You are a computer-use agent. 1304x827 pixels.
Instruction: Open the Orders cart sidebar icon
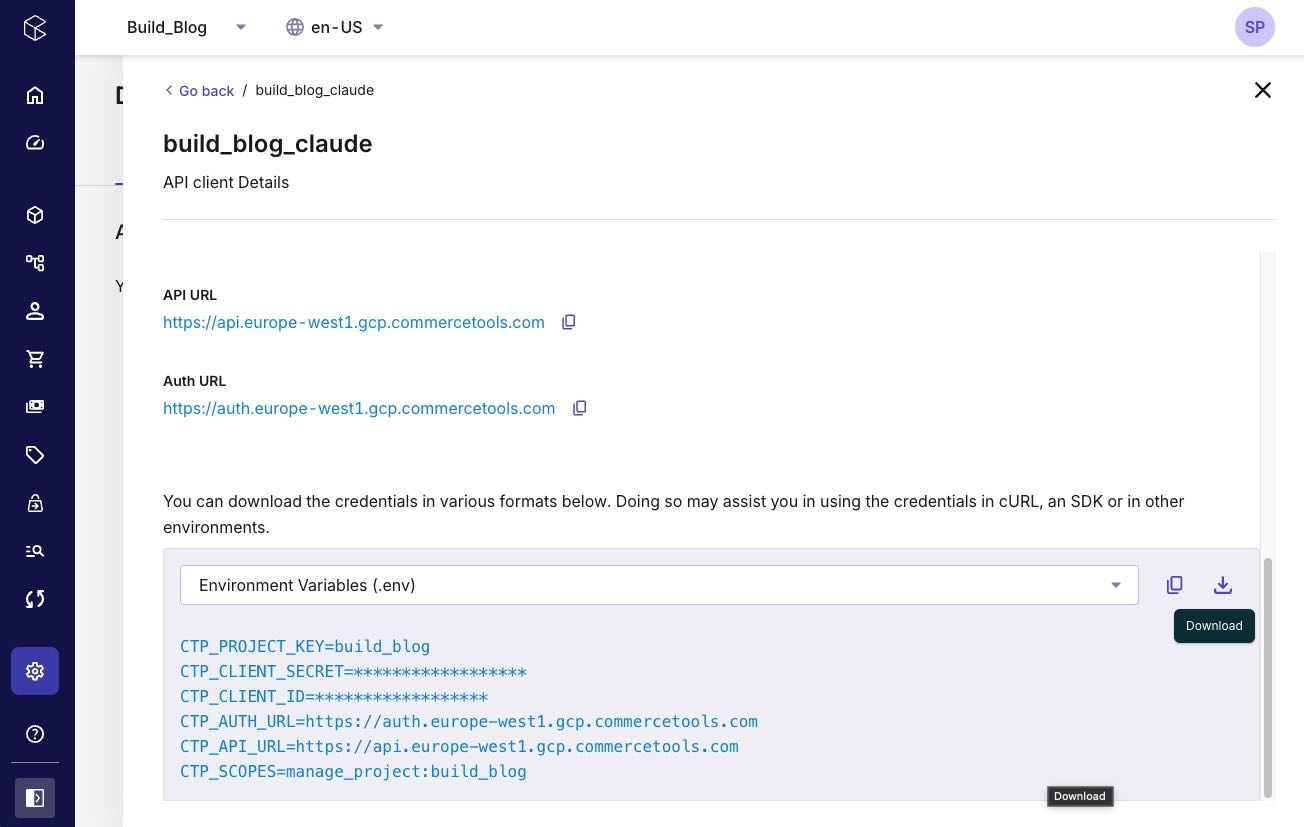coord(35,359)
